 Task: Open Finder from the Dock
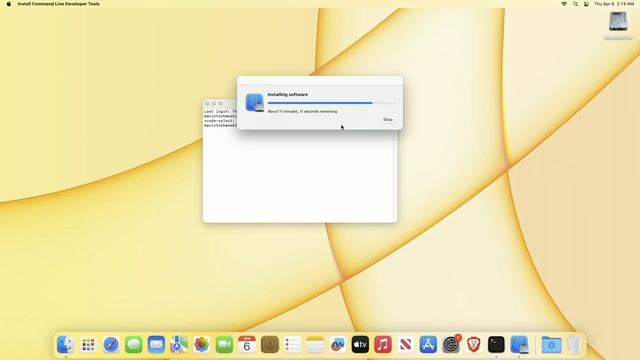click(65, 344)
